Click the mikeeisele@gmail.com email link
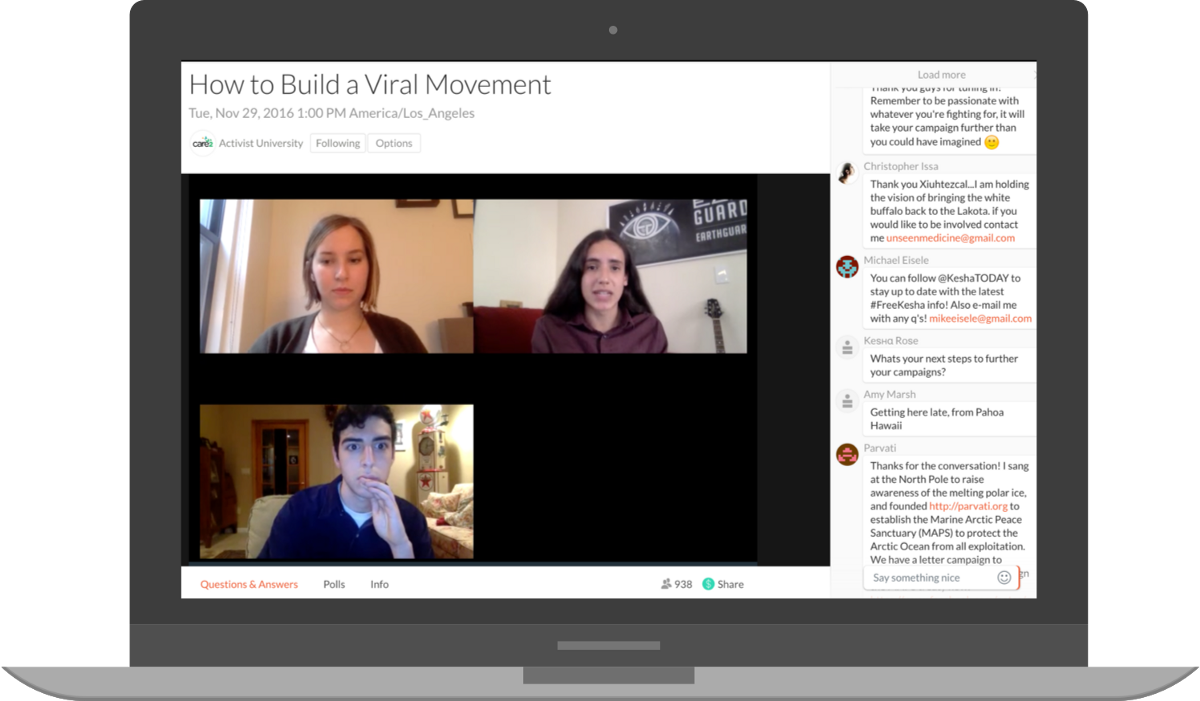The width and height of the screenshot is (1200, 701). [x=980, y=318]
